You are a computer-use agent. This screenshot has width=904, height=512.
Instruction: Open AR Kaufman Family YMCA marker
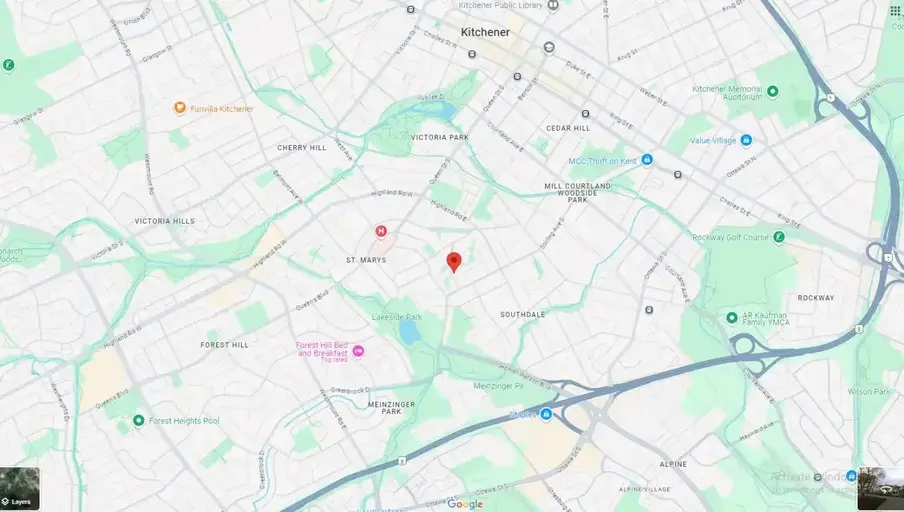coord(732,318)
